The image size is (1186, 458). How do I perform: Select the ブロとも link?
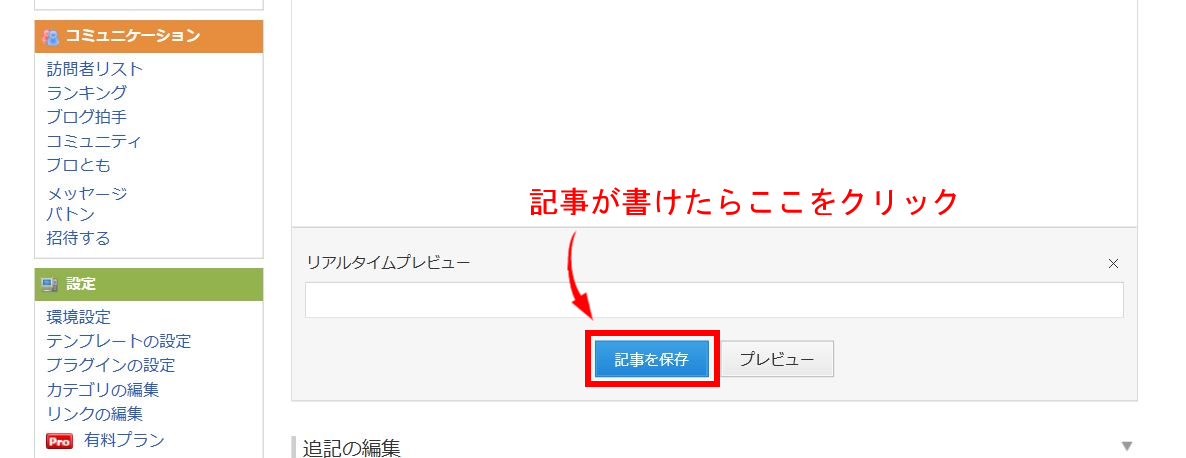[x=78, y=165]
